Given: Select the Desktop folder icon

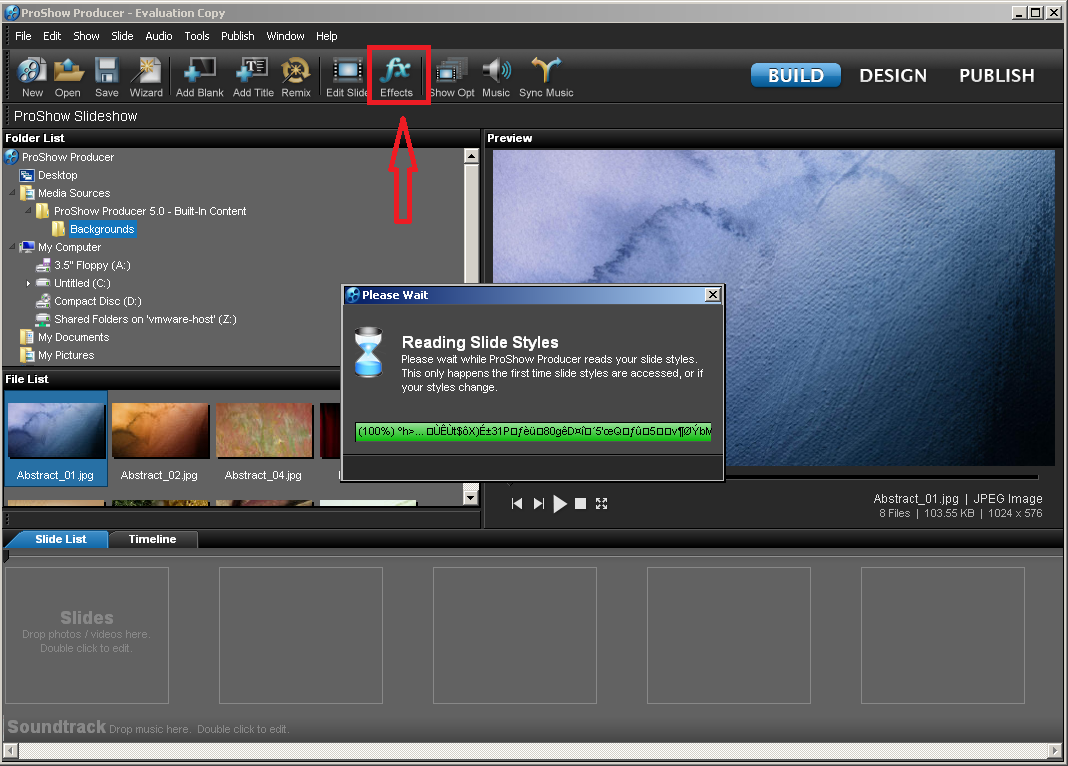Looking at the screenshot, I should 27,175.
